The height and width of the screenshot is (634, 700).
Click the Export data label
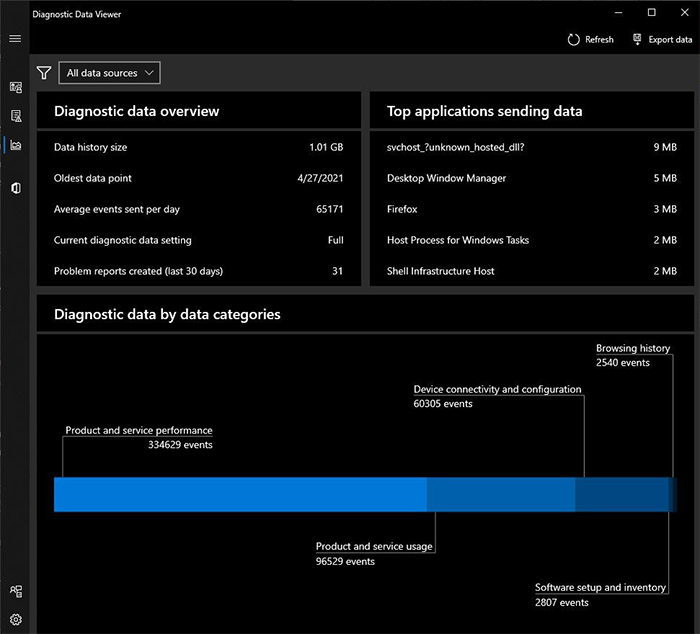pyautogui.click(x=670, y=40)
